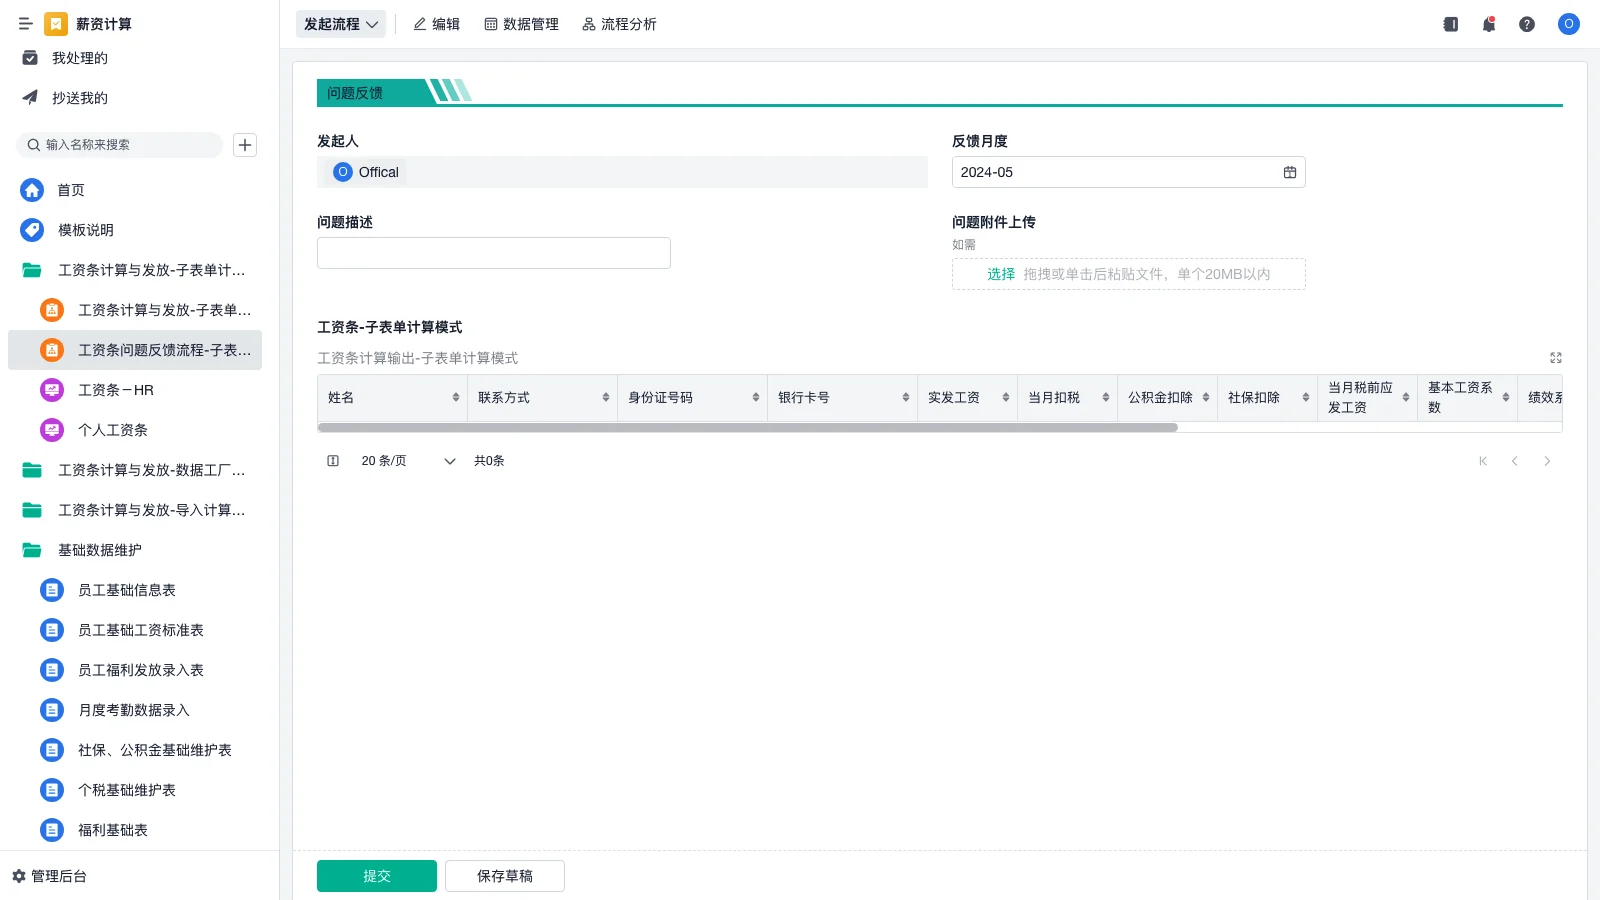Collapse 基础数据维护 folder
This screenshot has height=900, width=1600.
(135, 550)
